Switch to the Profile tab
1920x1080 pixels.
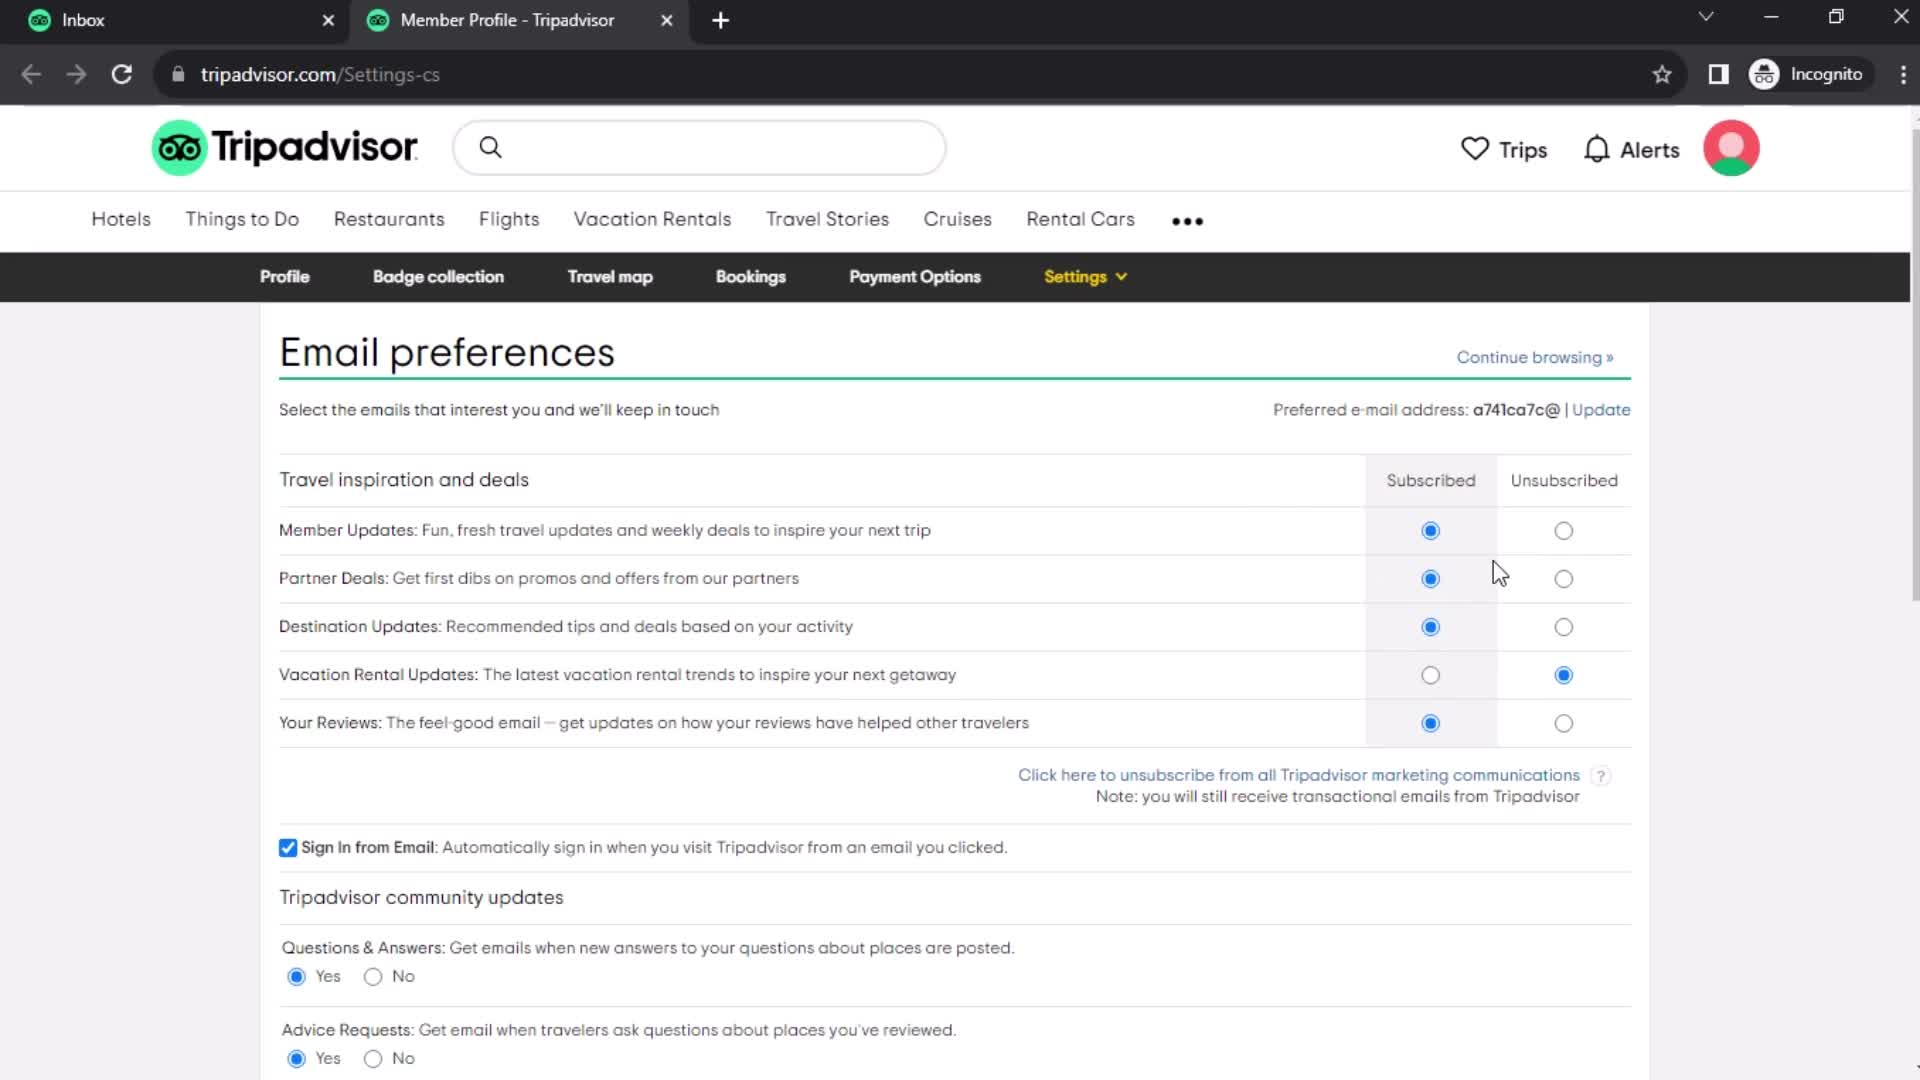(284, 277)
